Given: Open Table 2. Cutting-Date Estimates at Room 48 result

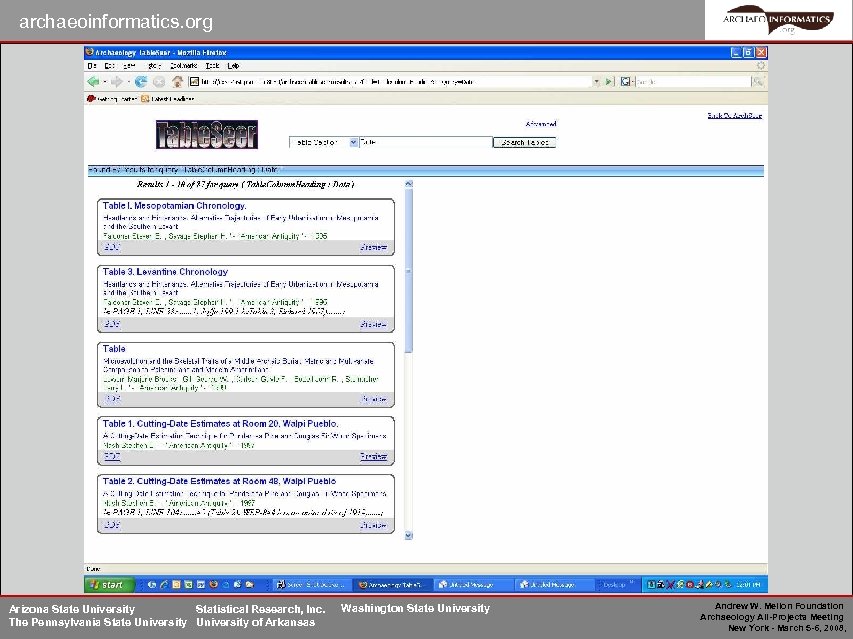Looking at the screenshot, I should pos(219,481).
